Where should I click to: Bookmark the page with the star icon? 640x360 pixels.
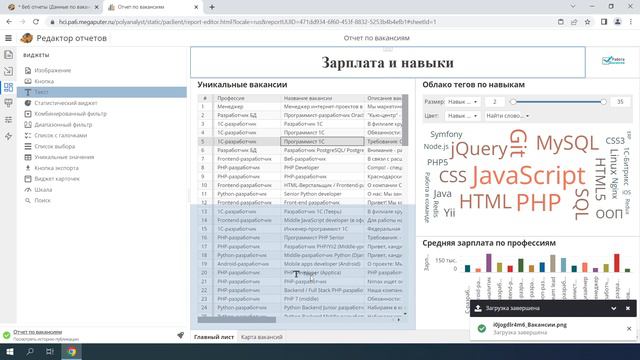tap(587, 22)
